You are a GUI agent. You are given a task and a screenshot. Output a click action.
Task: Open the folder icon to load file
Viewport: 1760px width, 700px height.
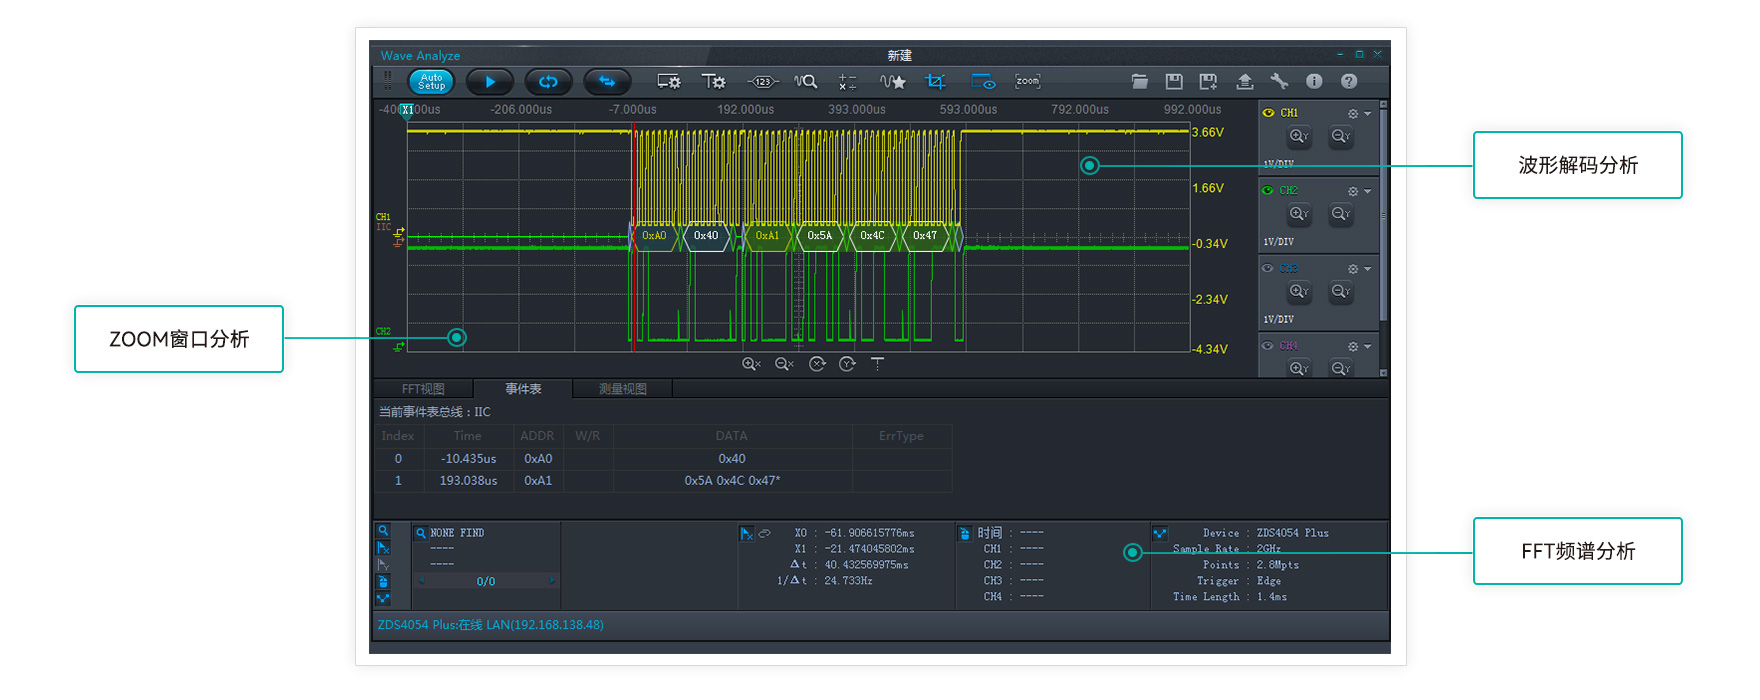point(1139,82)
